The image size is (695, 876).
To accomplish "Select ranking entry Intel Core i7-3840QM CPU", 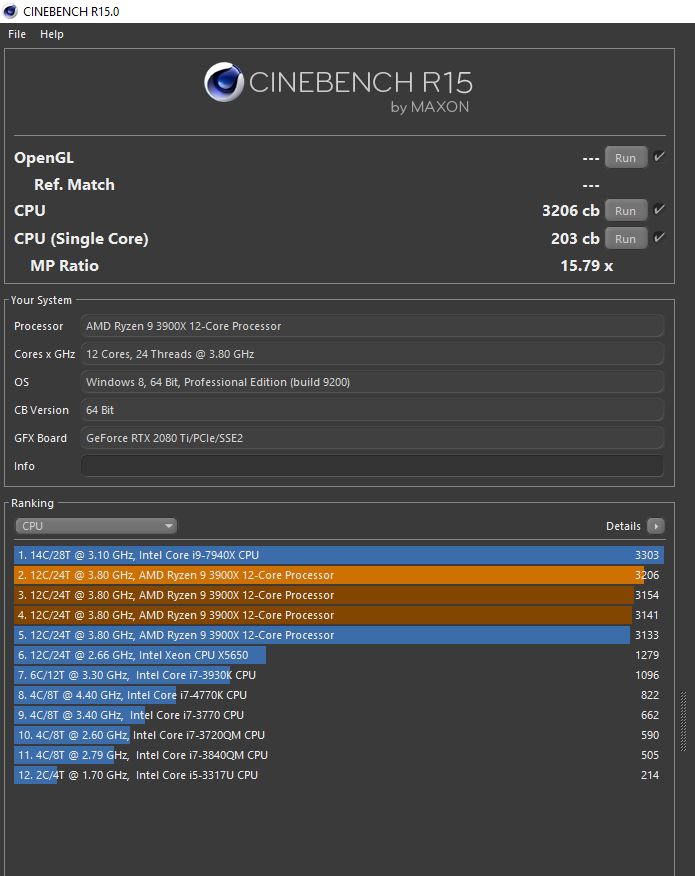I will tap(339, 755).
